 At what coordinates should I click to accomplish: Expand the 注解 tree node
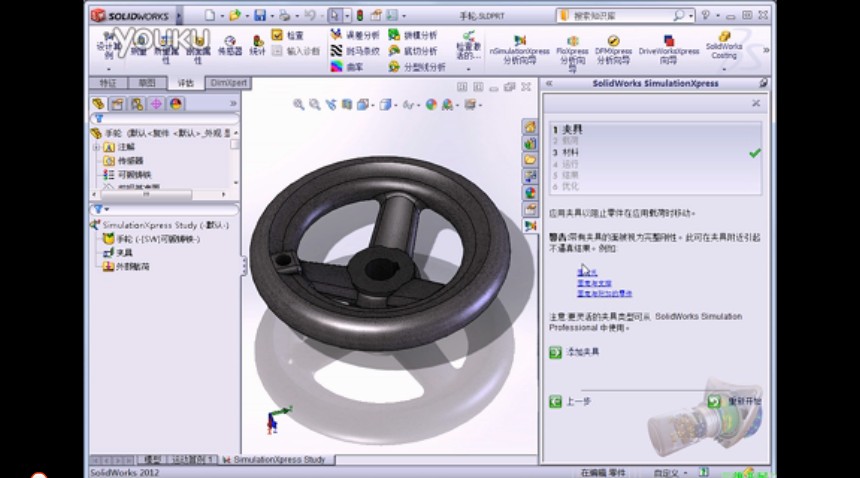click(97, 147)
